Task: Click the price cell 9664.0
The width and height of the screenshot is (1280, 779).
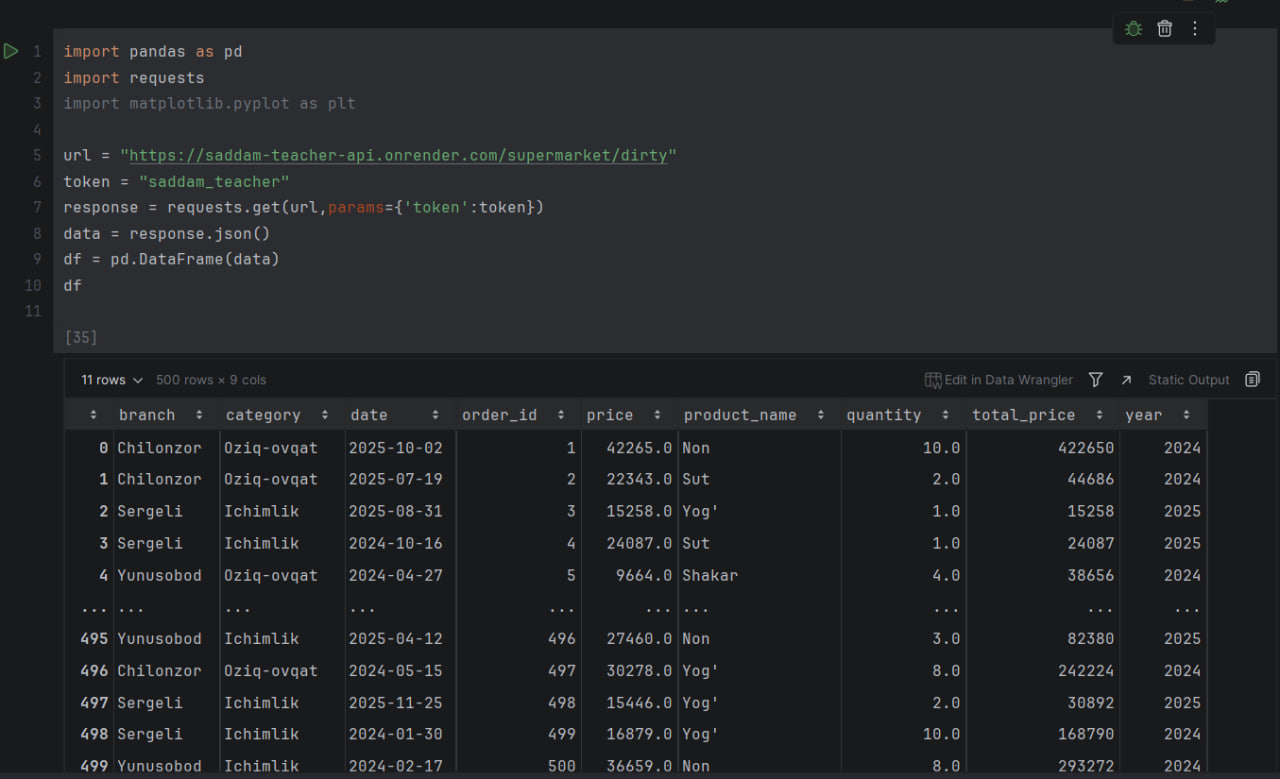Action: [644, 575]
